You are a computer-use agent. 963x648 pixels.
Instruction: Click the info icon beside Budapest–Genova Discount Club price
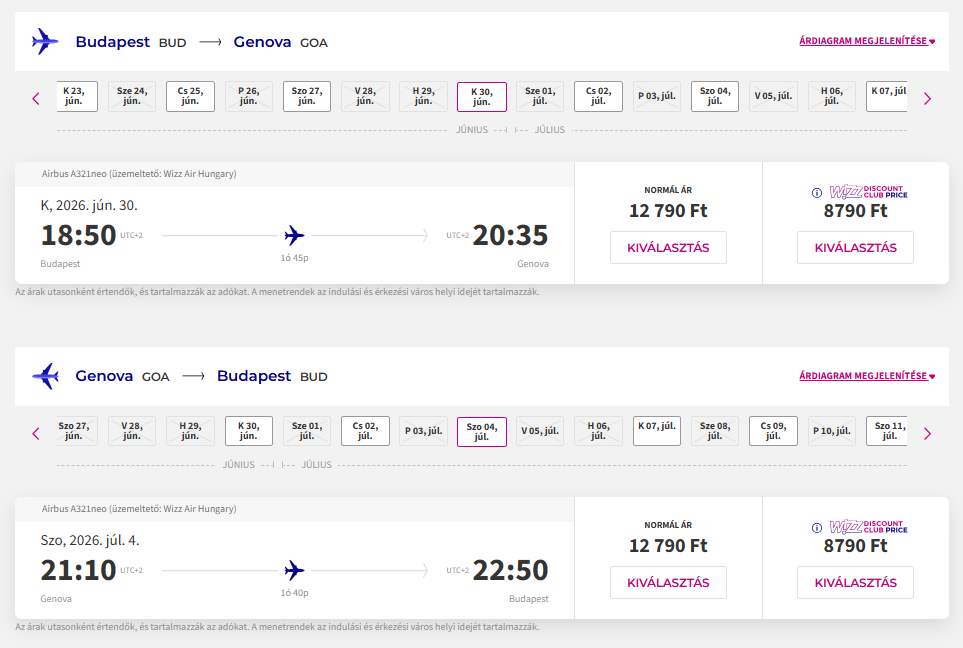coord(816,193)
